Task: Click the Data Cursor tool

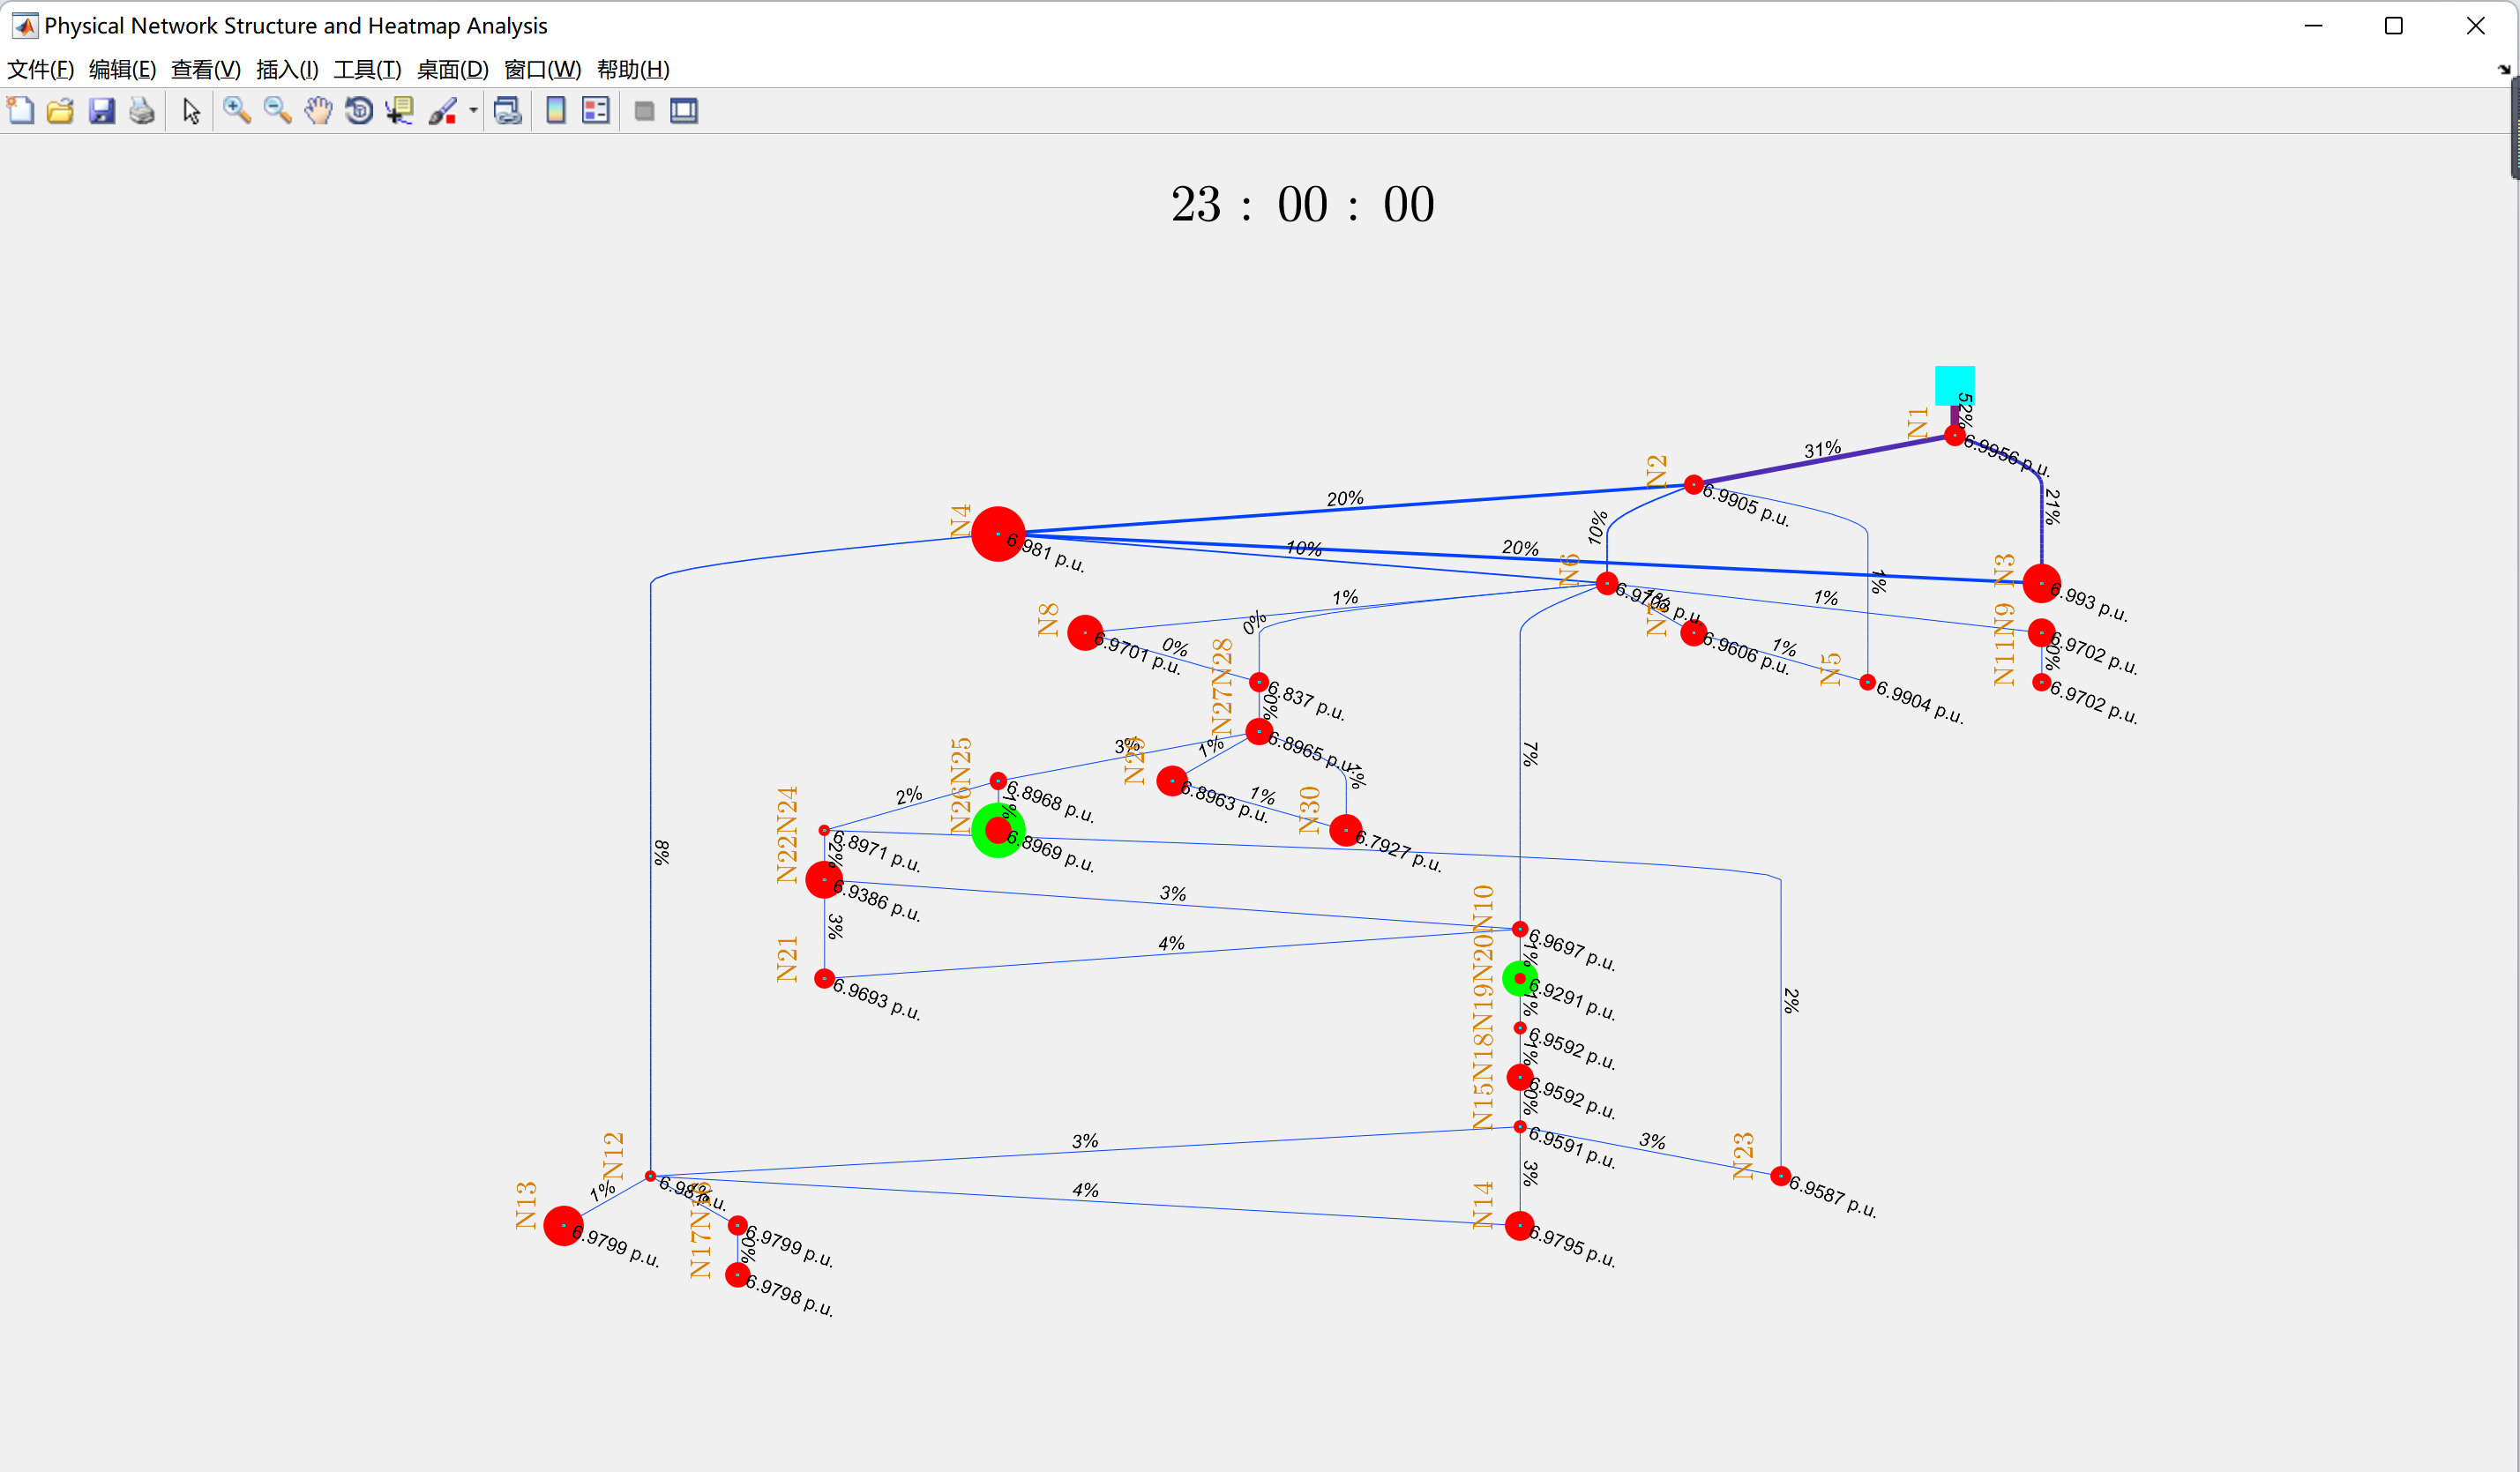Action: (x=400, y=111)
